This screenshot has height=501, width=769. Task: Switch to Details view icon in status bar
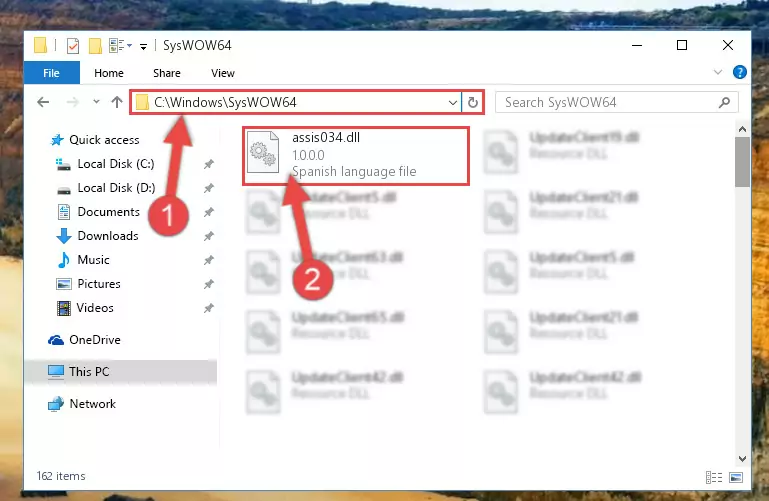tap(714, 477)
